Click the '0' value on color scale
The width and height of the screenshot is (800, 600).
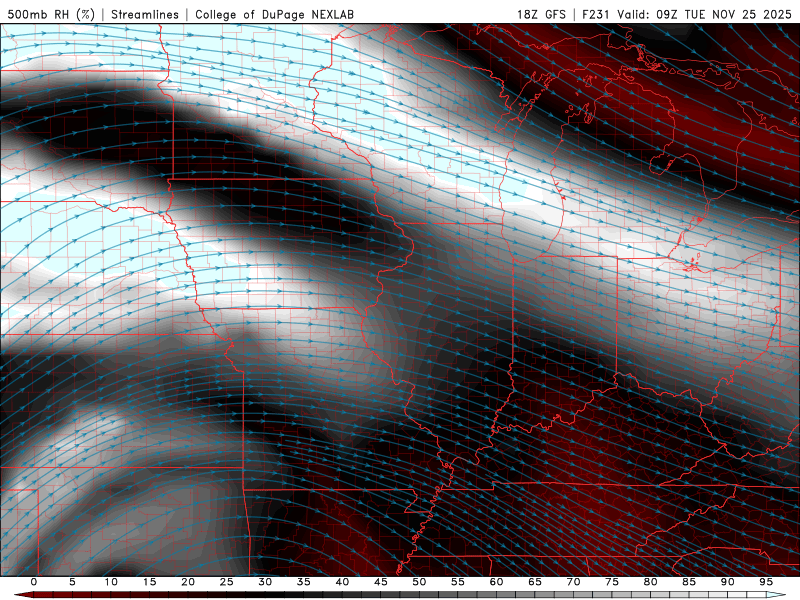[34, 582]
